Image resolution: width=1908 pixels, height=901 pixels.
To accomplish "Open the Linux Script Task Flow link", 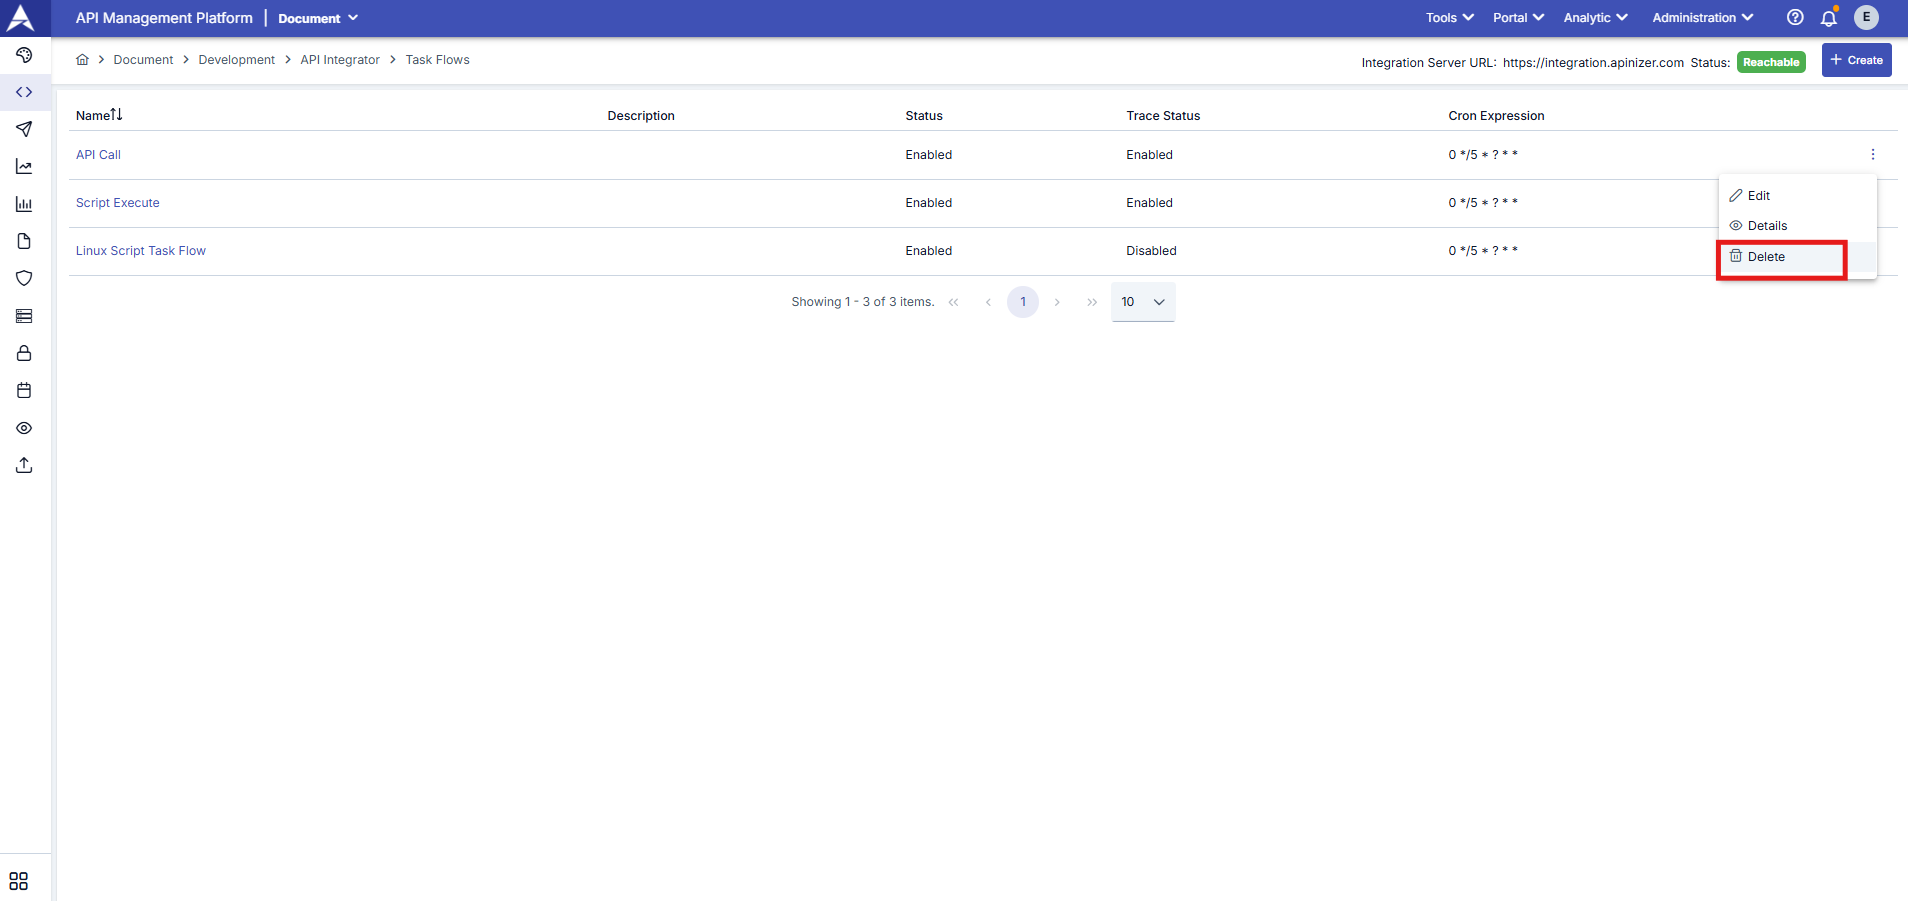I will tap(141, 251).
